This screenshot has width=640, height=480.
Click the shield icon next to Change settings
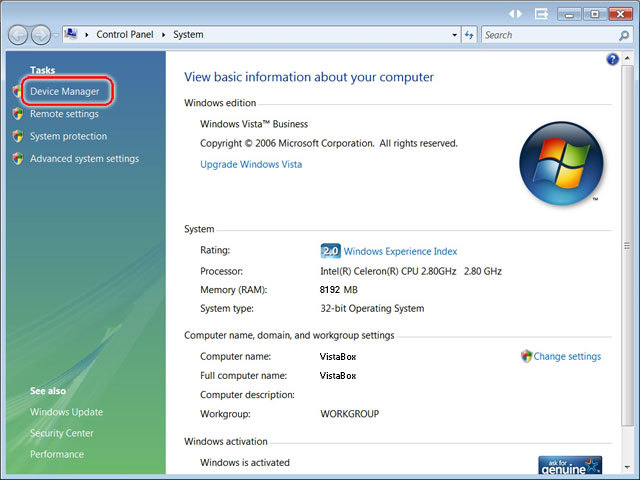pos(526,356)
